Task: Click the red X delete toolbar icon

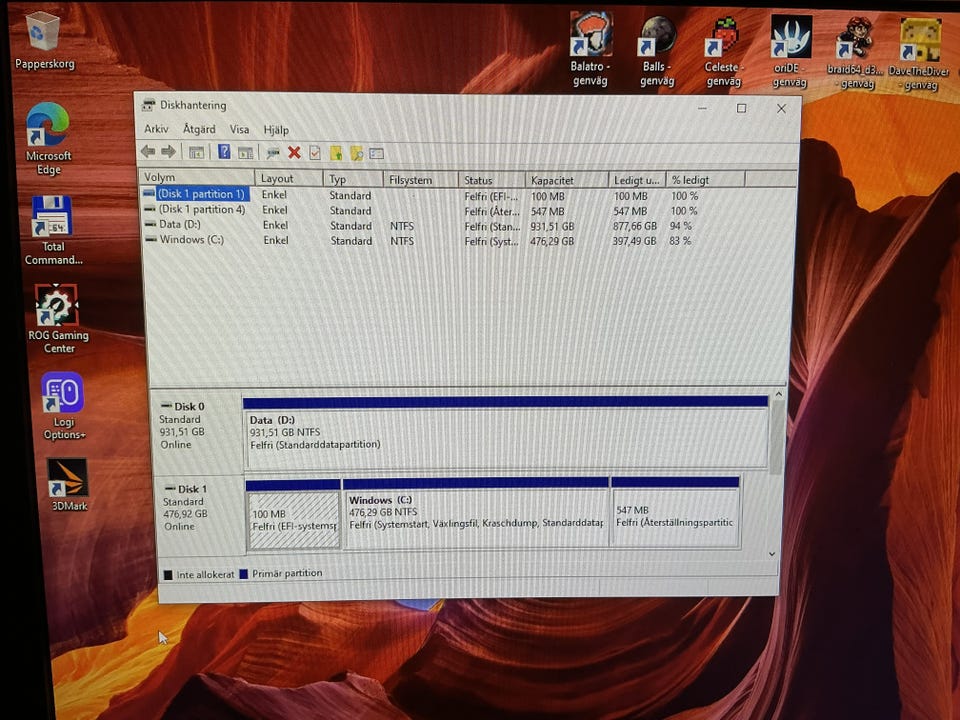Action: point(294,152)
